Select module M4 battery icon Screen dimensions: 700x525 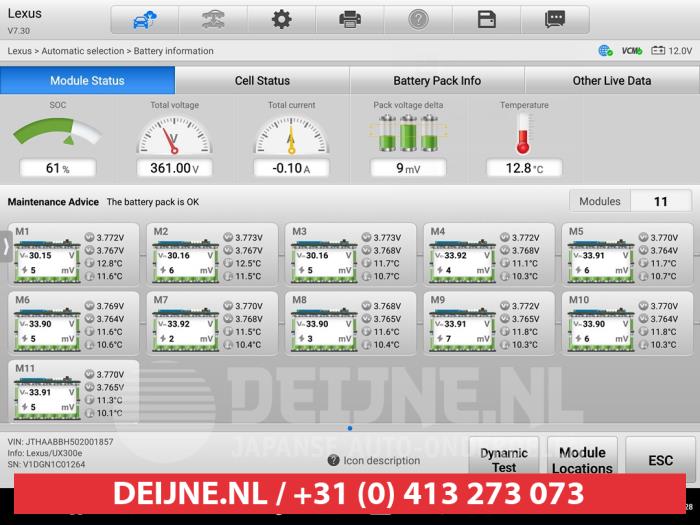coord(462,261)
